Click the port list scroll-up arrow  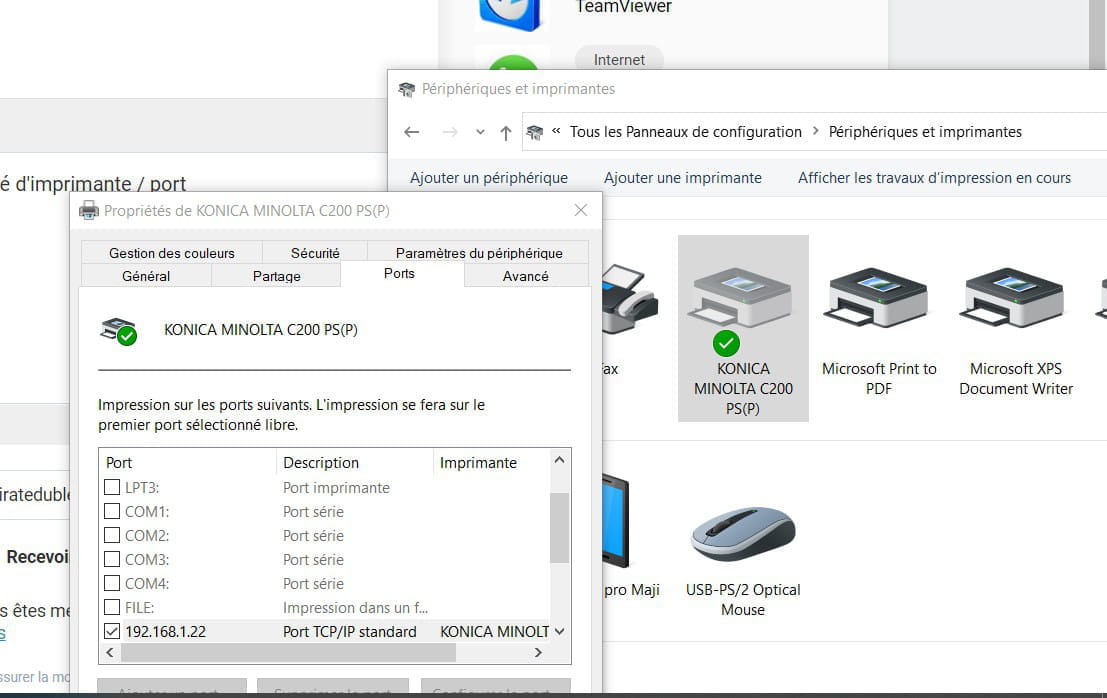coord(559,460)
